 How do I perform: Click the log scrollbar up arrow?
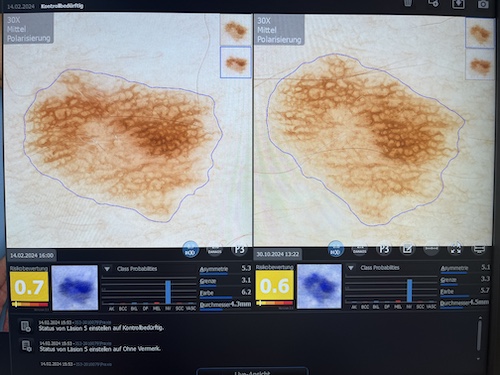(480, 319)
